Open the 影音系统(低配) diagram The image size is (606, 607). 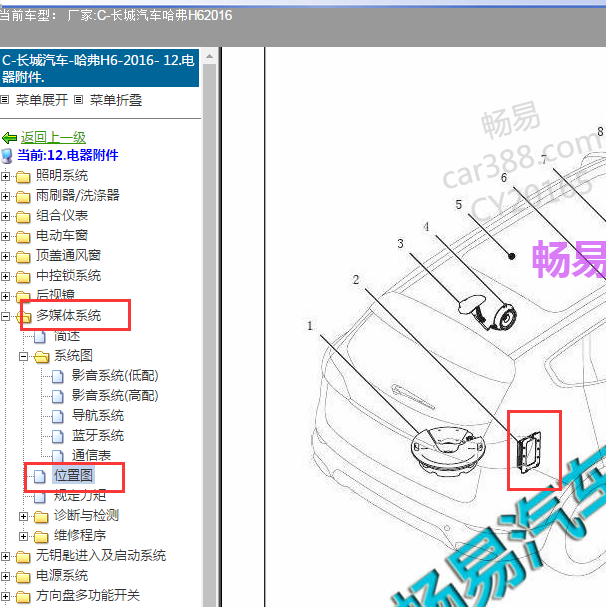(115, 376)
